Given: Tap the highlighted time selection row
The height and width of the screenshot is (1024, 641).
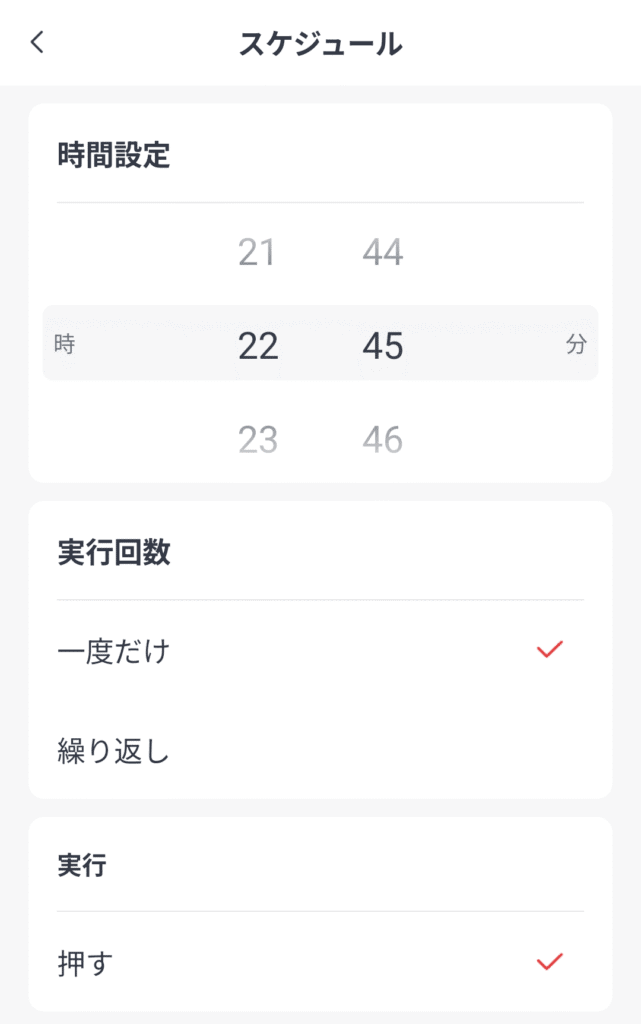Looking at the screenshot, I should (320, 345).
